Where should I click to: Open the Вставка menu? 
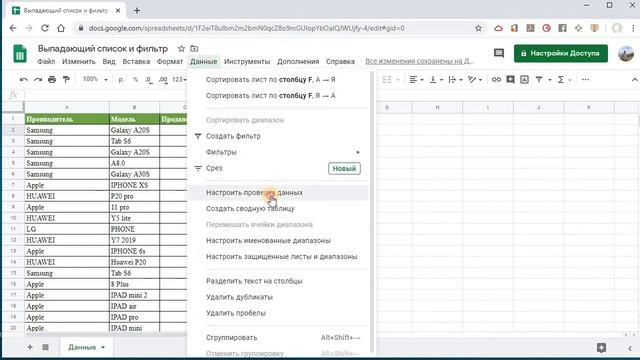point(136,62)
